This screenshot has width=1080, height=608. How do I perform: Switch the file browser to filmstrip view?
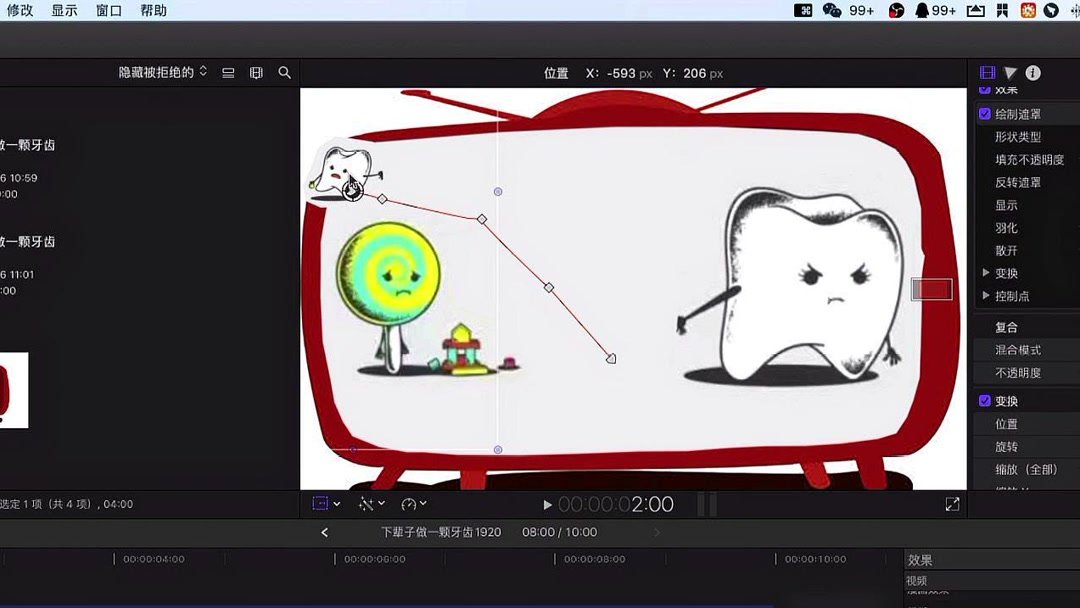pos(255,72)
